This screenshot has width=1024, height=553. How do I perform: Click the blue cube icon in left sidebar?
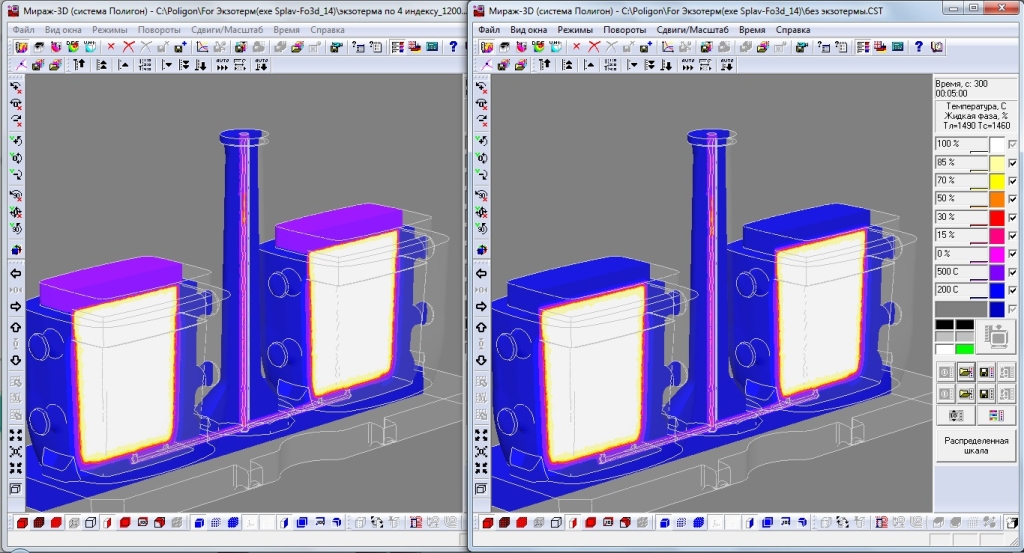[x=16, y=250]
